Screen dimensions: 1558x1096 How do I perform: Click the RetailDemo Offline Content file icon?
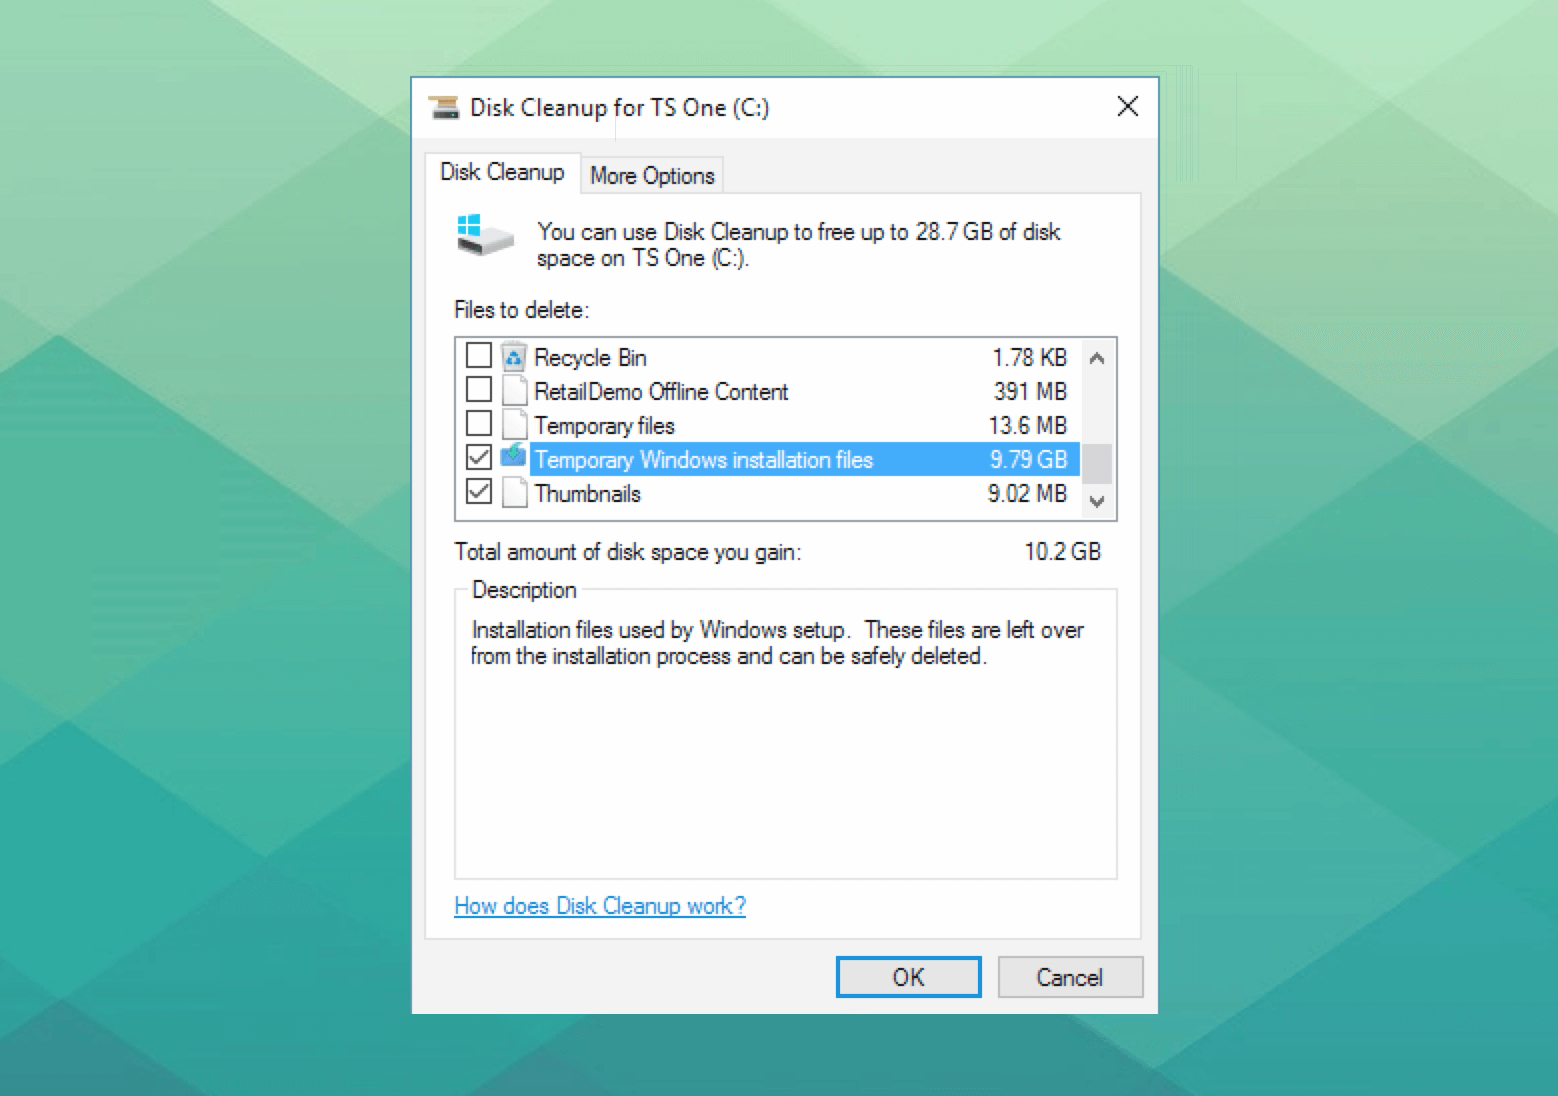[514, 390]
